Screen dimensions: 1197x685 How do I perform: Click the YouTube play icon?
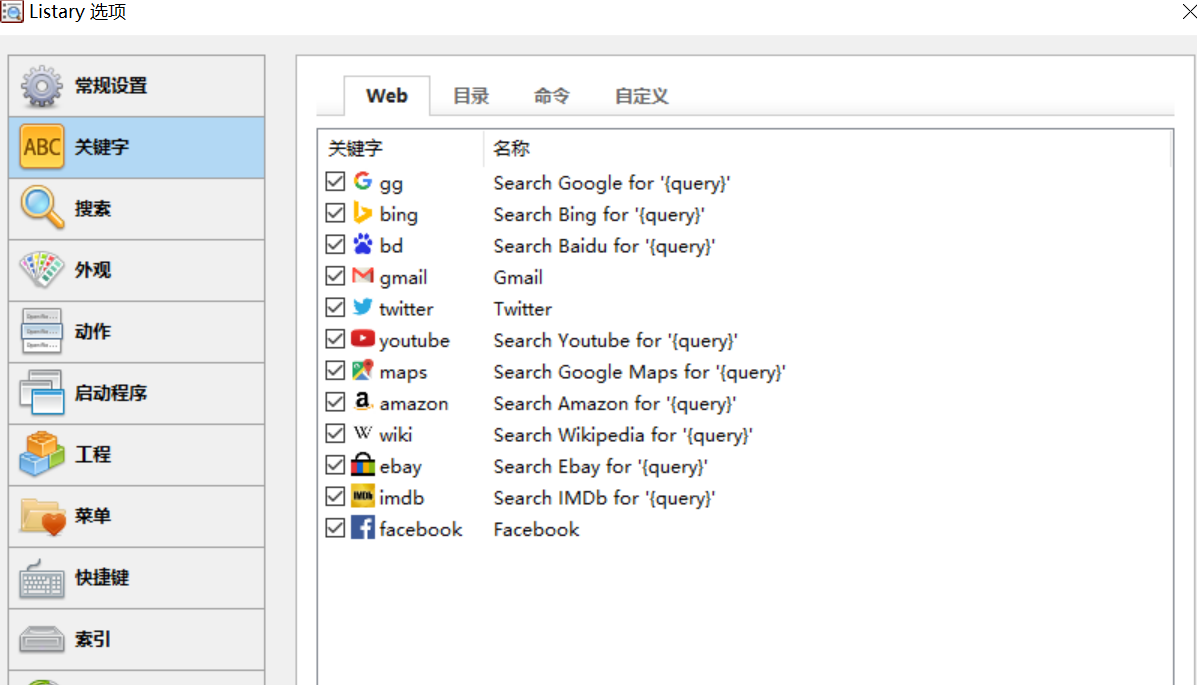click(x=363, y=338)
